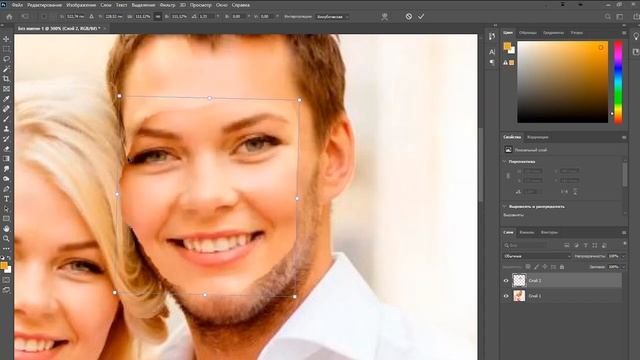Toggle lock all padlock icon
Viewport: 640px width, 360px height.
tap(562, 267)
